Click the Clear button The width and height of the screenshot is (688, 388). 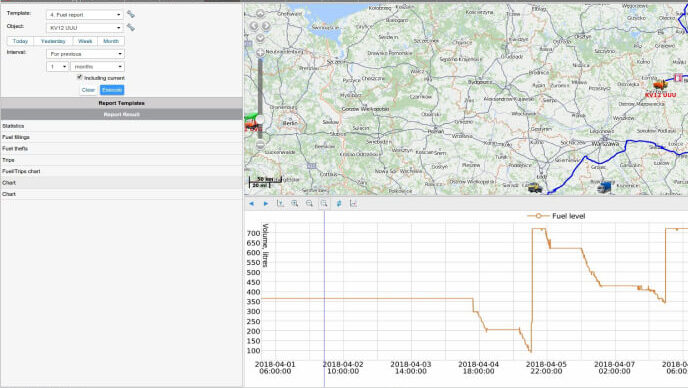point(88,90)
